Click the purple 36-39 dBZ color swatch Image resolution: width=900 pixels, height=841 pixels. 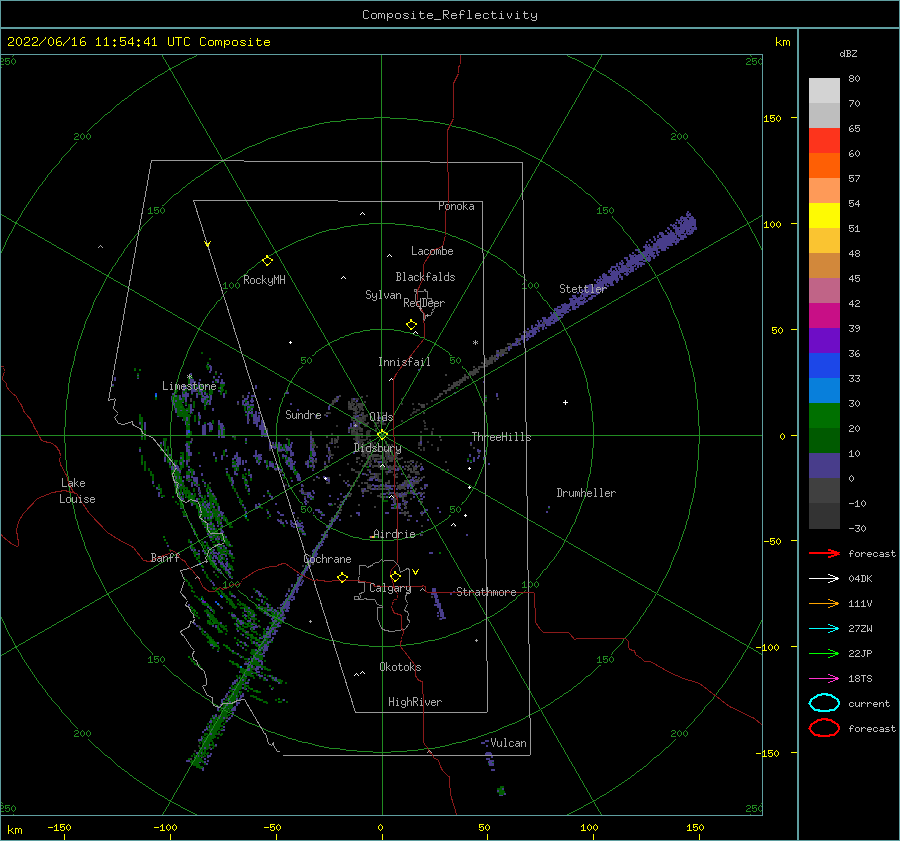[x=824, y=340]
